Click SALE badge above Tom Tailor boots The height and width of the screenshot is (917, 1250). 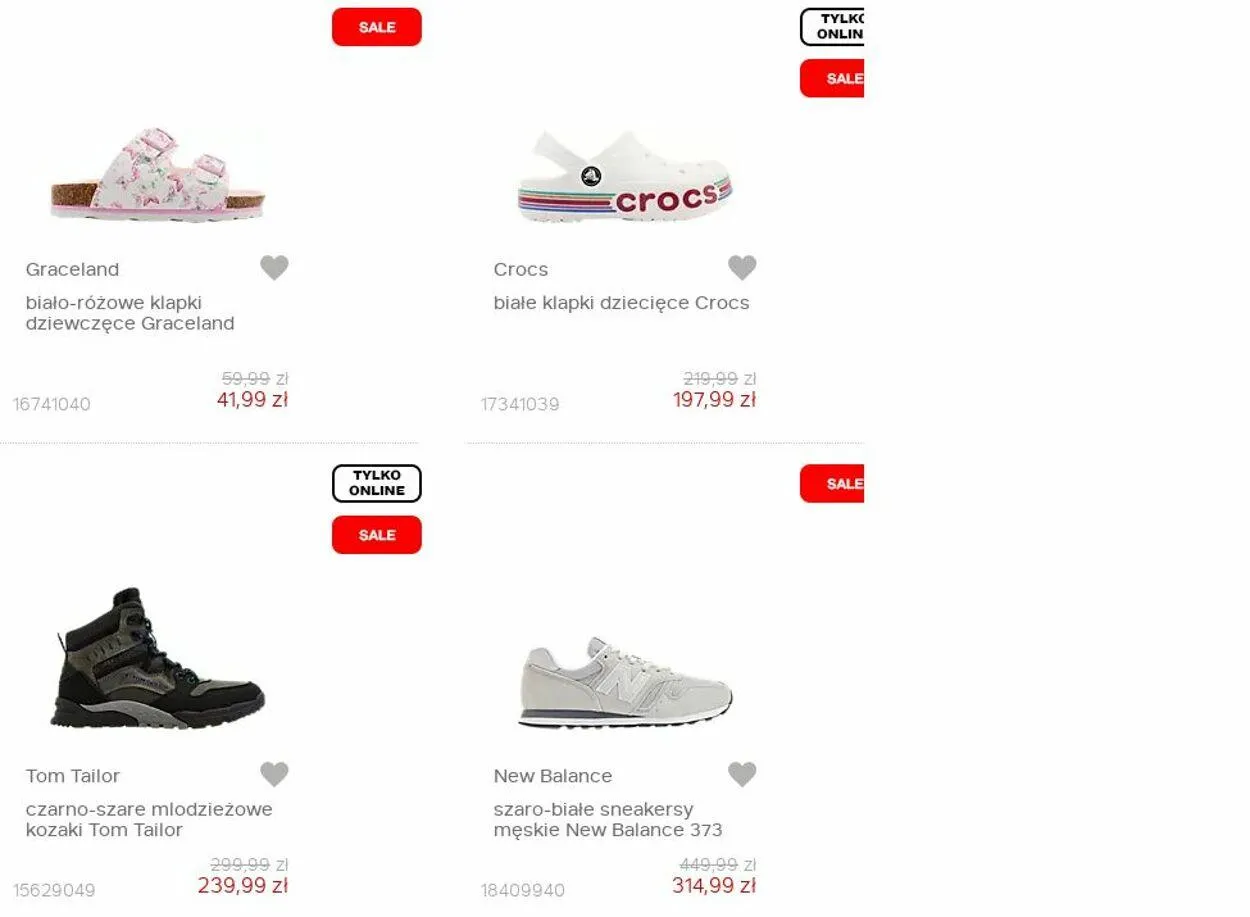(x=377, y=535)
